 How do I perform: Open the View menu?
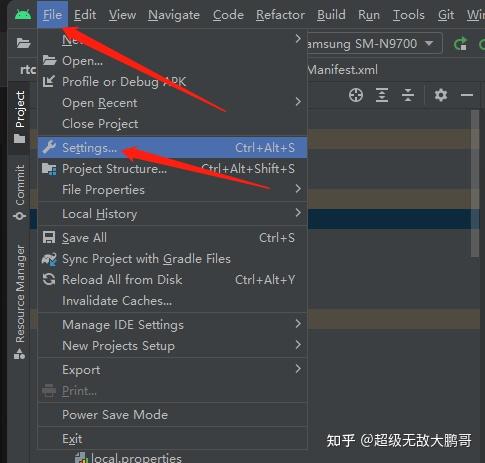click(x=122, y=15)
